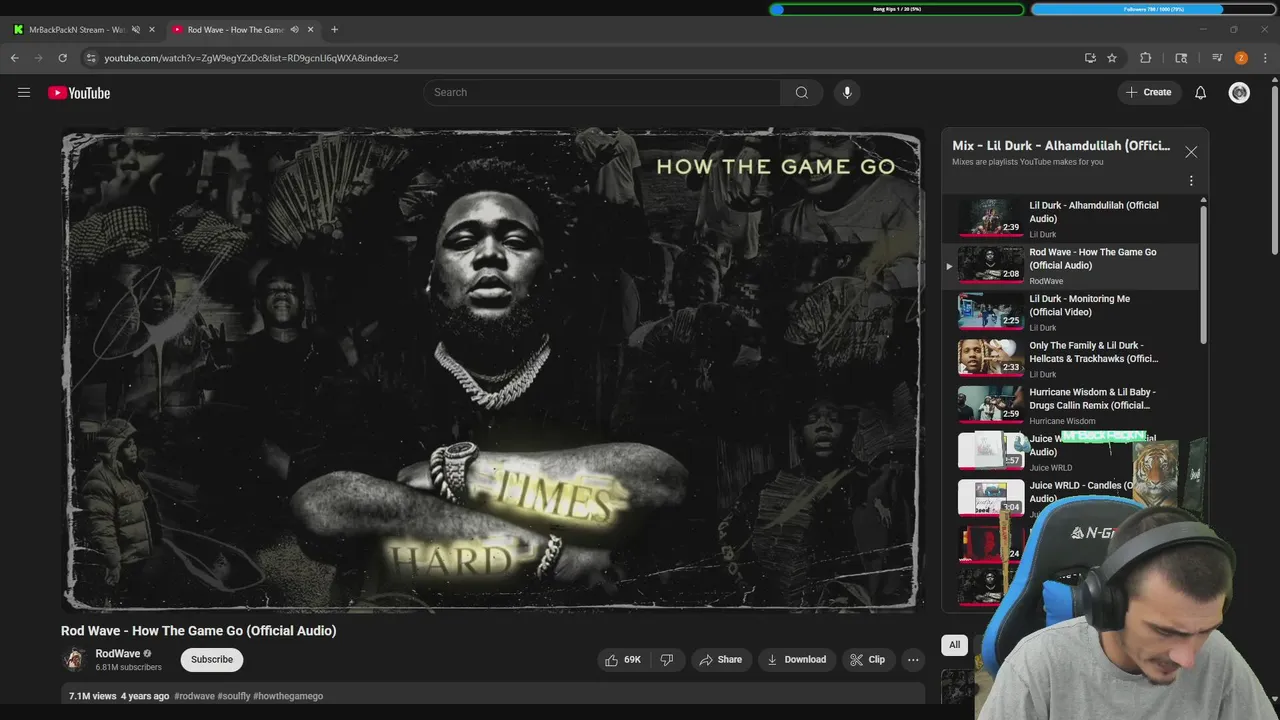Image resolution: width=1280 pixels, height=720 pixels.
Task: Select the Rod Wave - How The Game tab
Action: pyautogui.click(x=235, y=29)
